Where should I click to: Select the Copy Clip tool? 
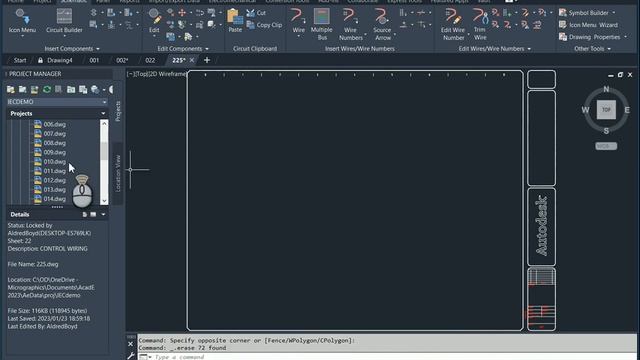pyautogui.click(x=264, y=25)
